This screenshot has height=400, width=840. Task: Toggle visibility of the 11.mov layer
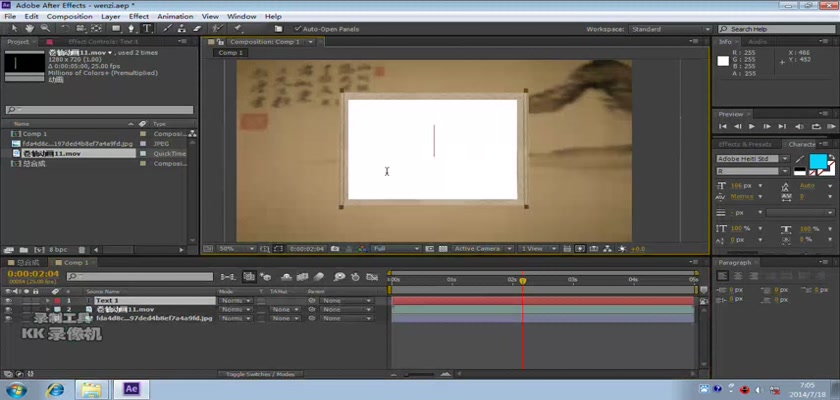pos(8,310)
